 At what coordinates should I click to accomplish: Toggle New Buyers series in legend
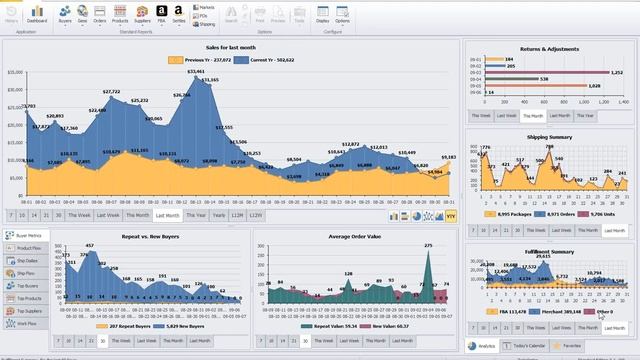pos(179,326)
